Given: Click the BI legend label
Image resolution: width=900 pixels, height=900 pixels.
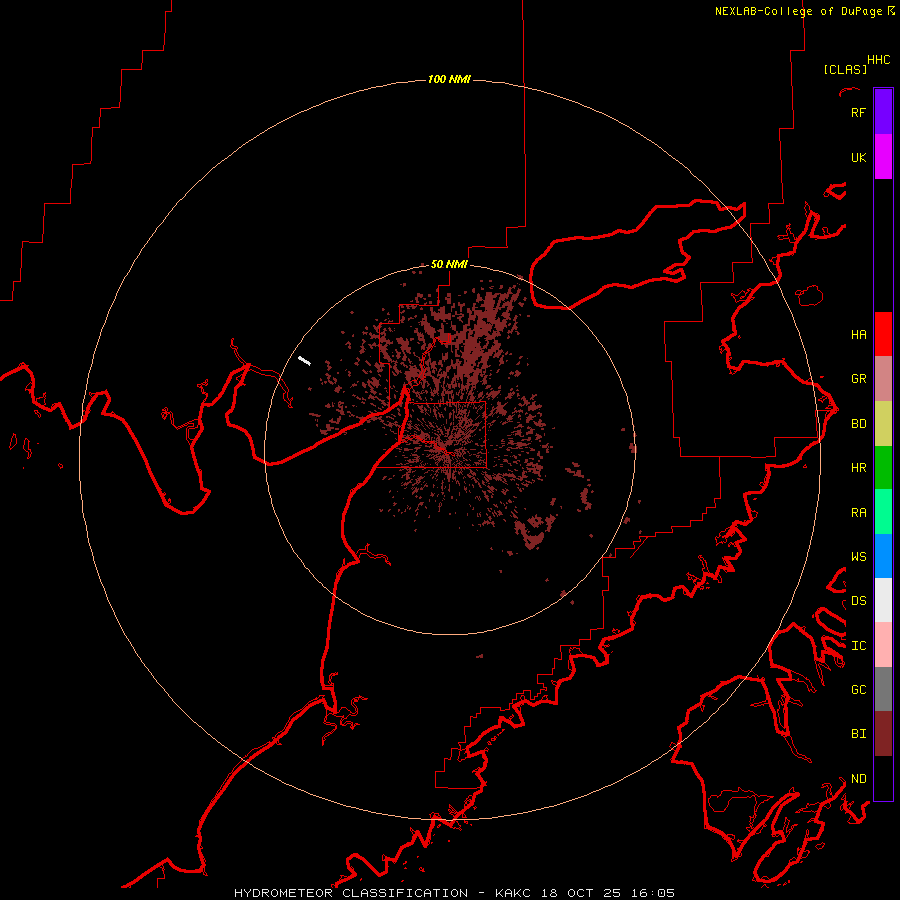Looking at the screenshot, I should click(858, 734).
